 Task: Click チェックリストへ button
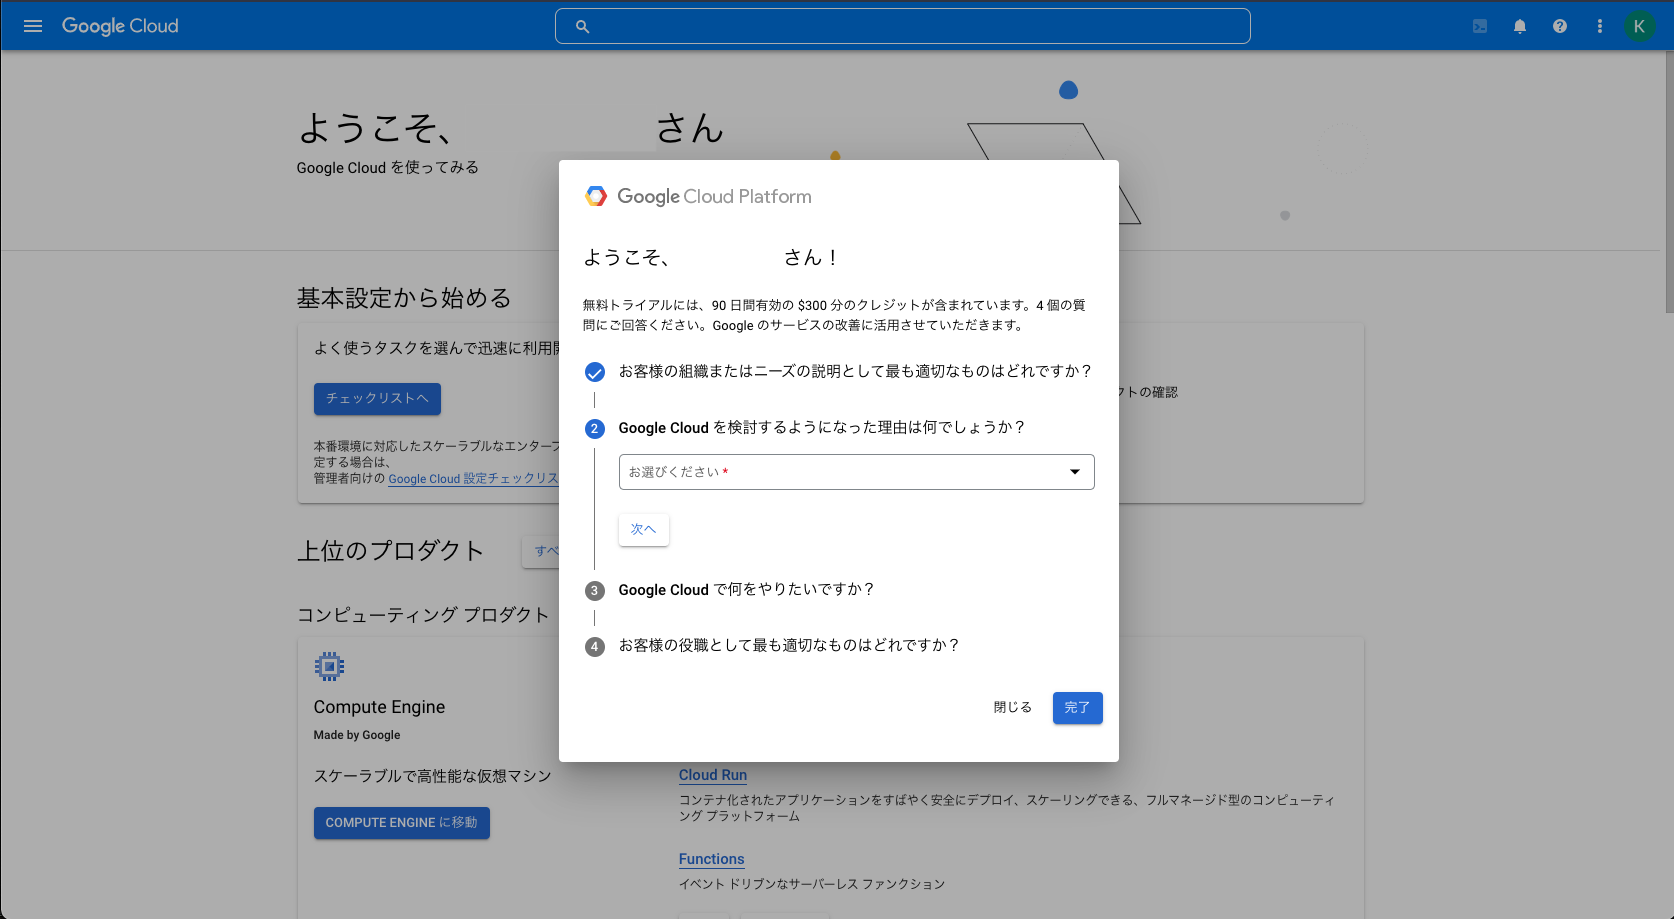[x=377, y=399]
